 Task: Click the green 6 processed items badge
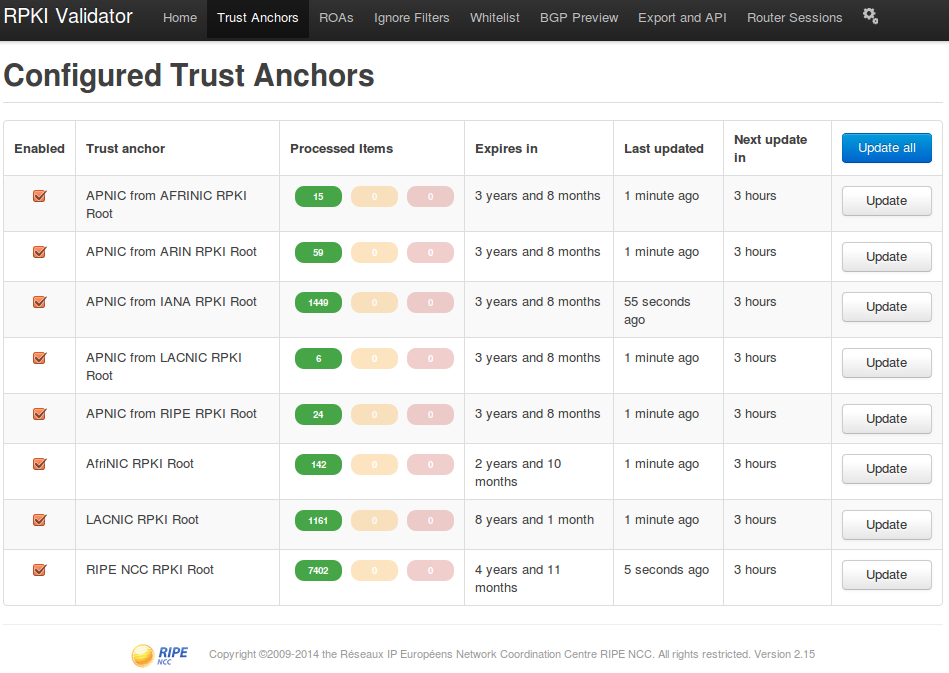[x=318, y=358]
